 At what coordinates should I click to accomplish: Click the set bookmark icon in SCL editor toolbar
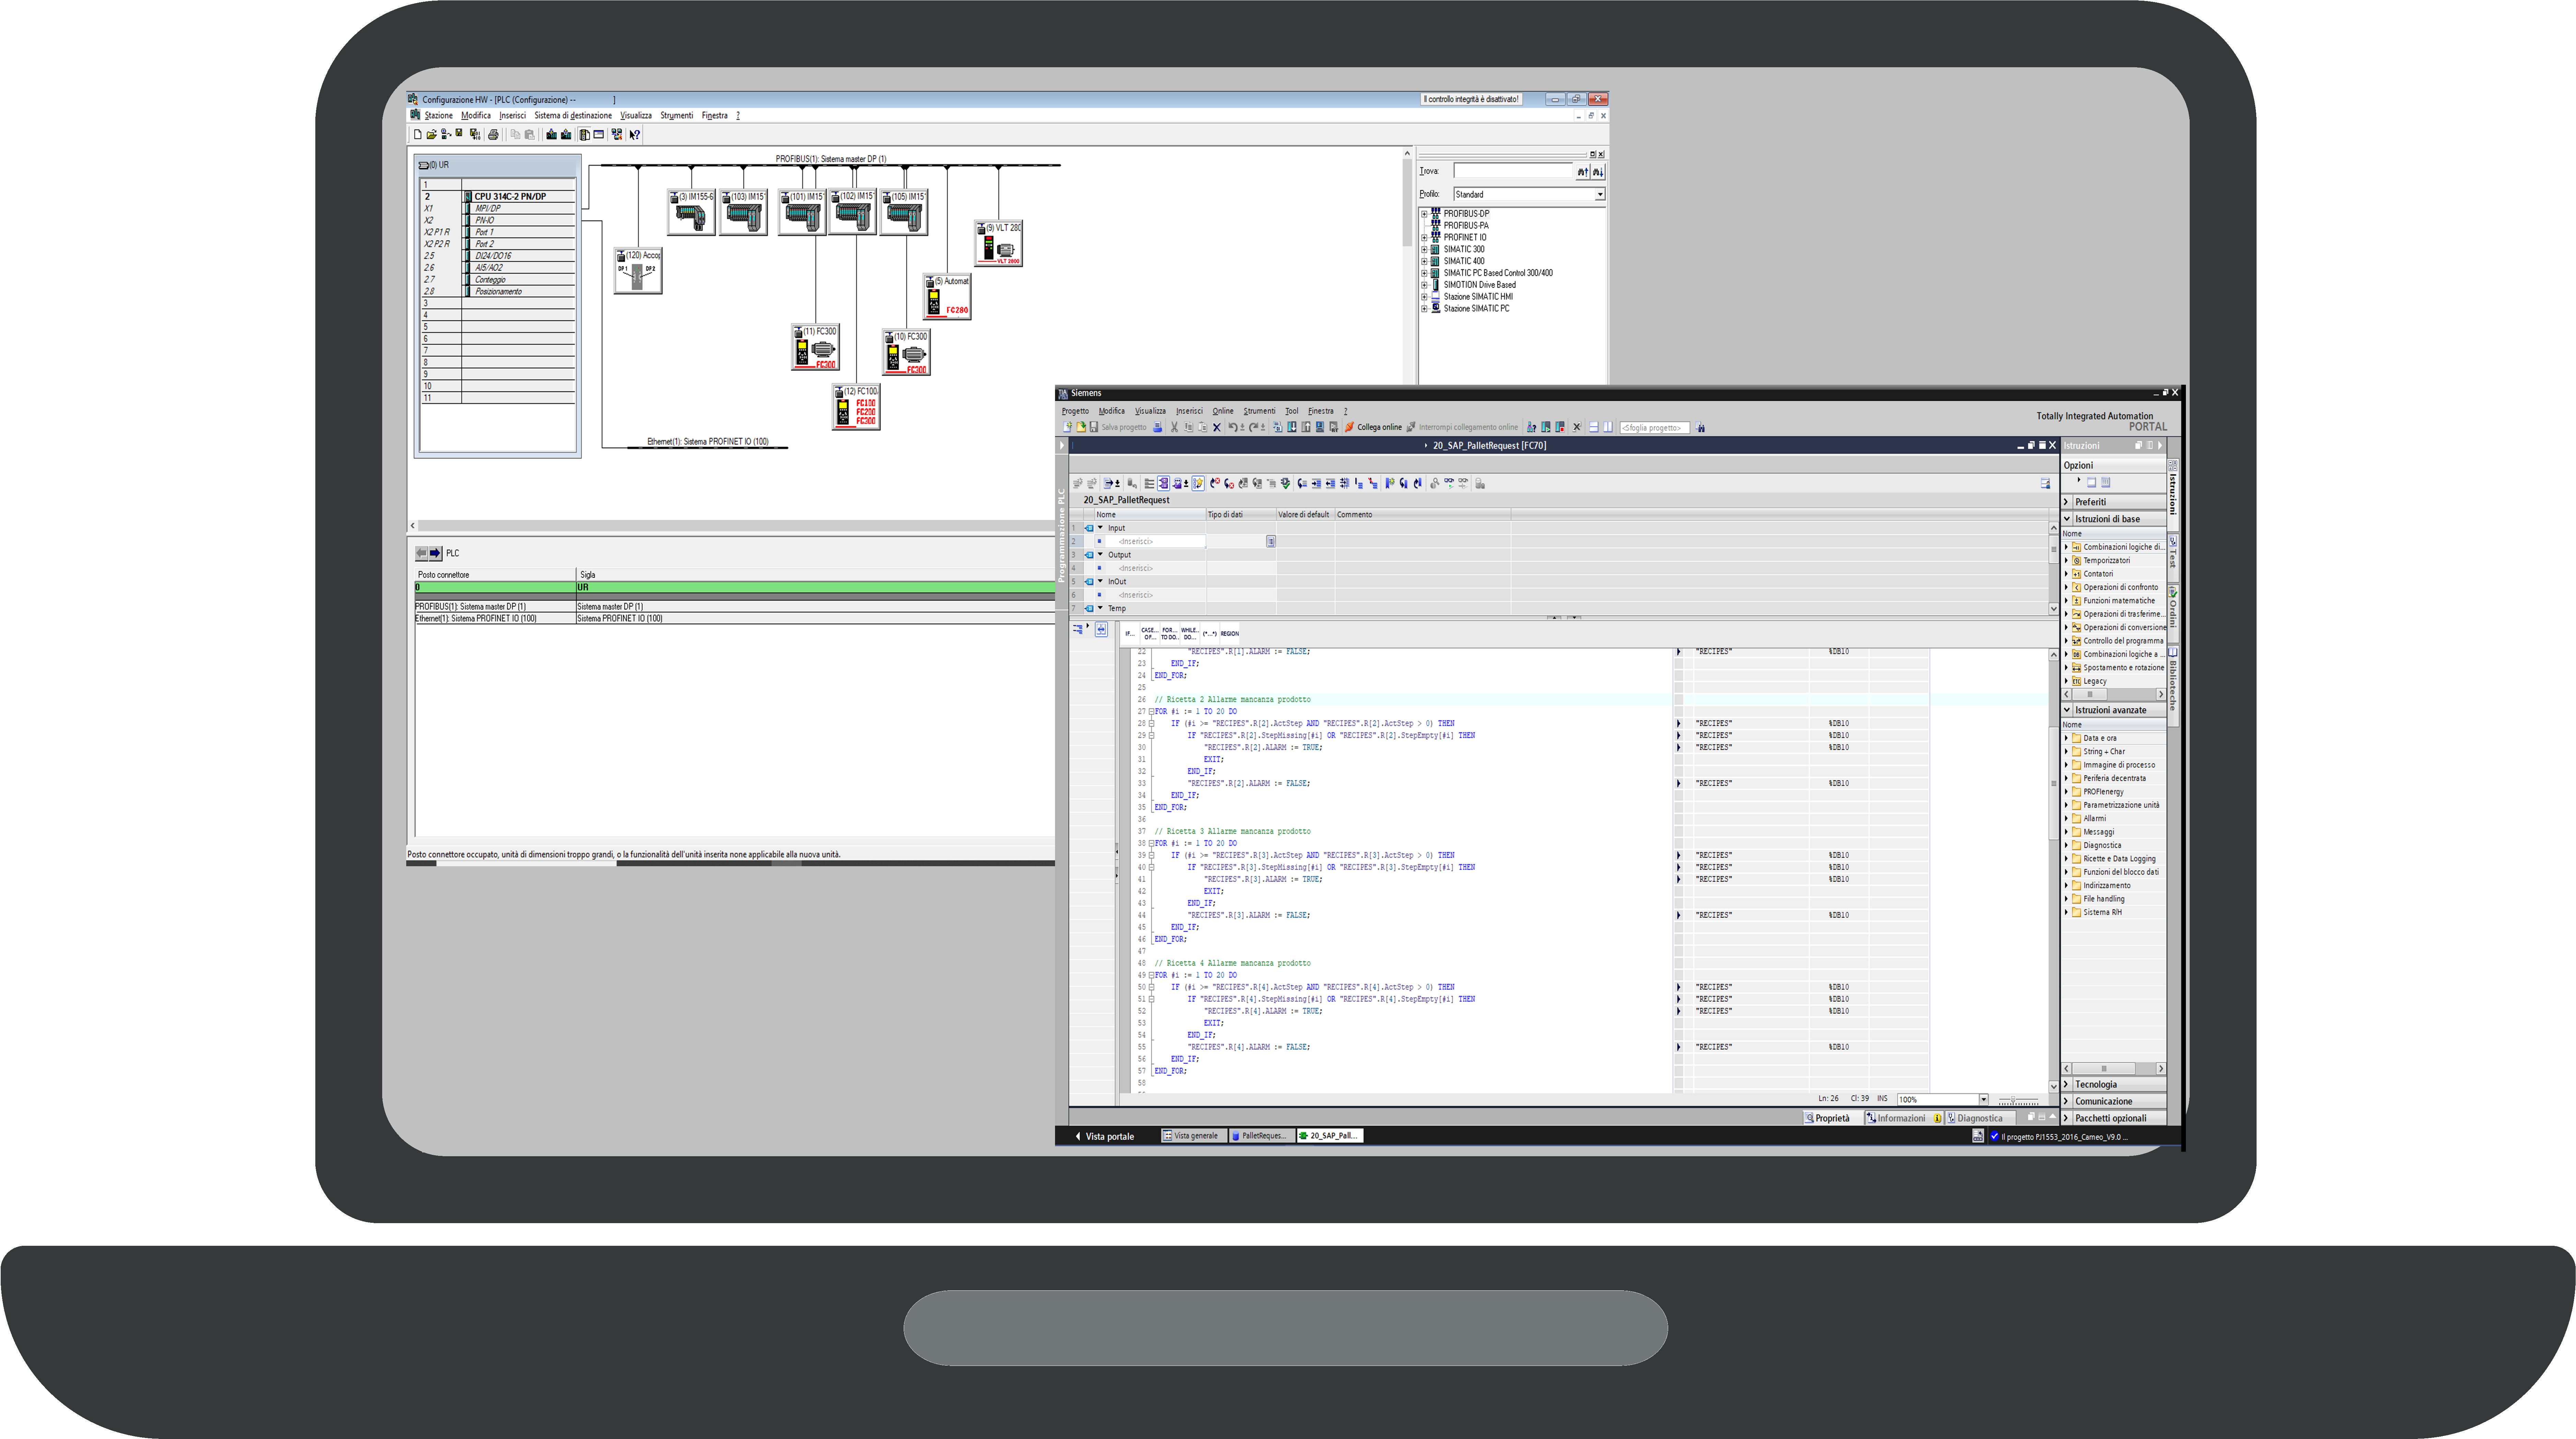click(1390, 483)
